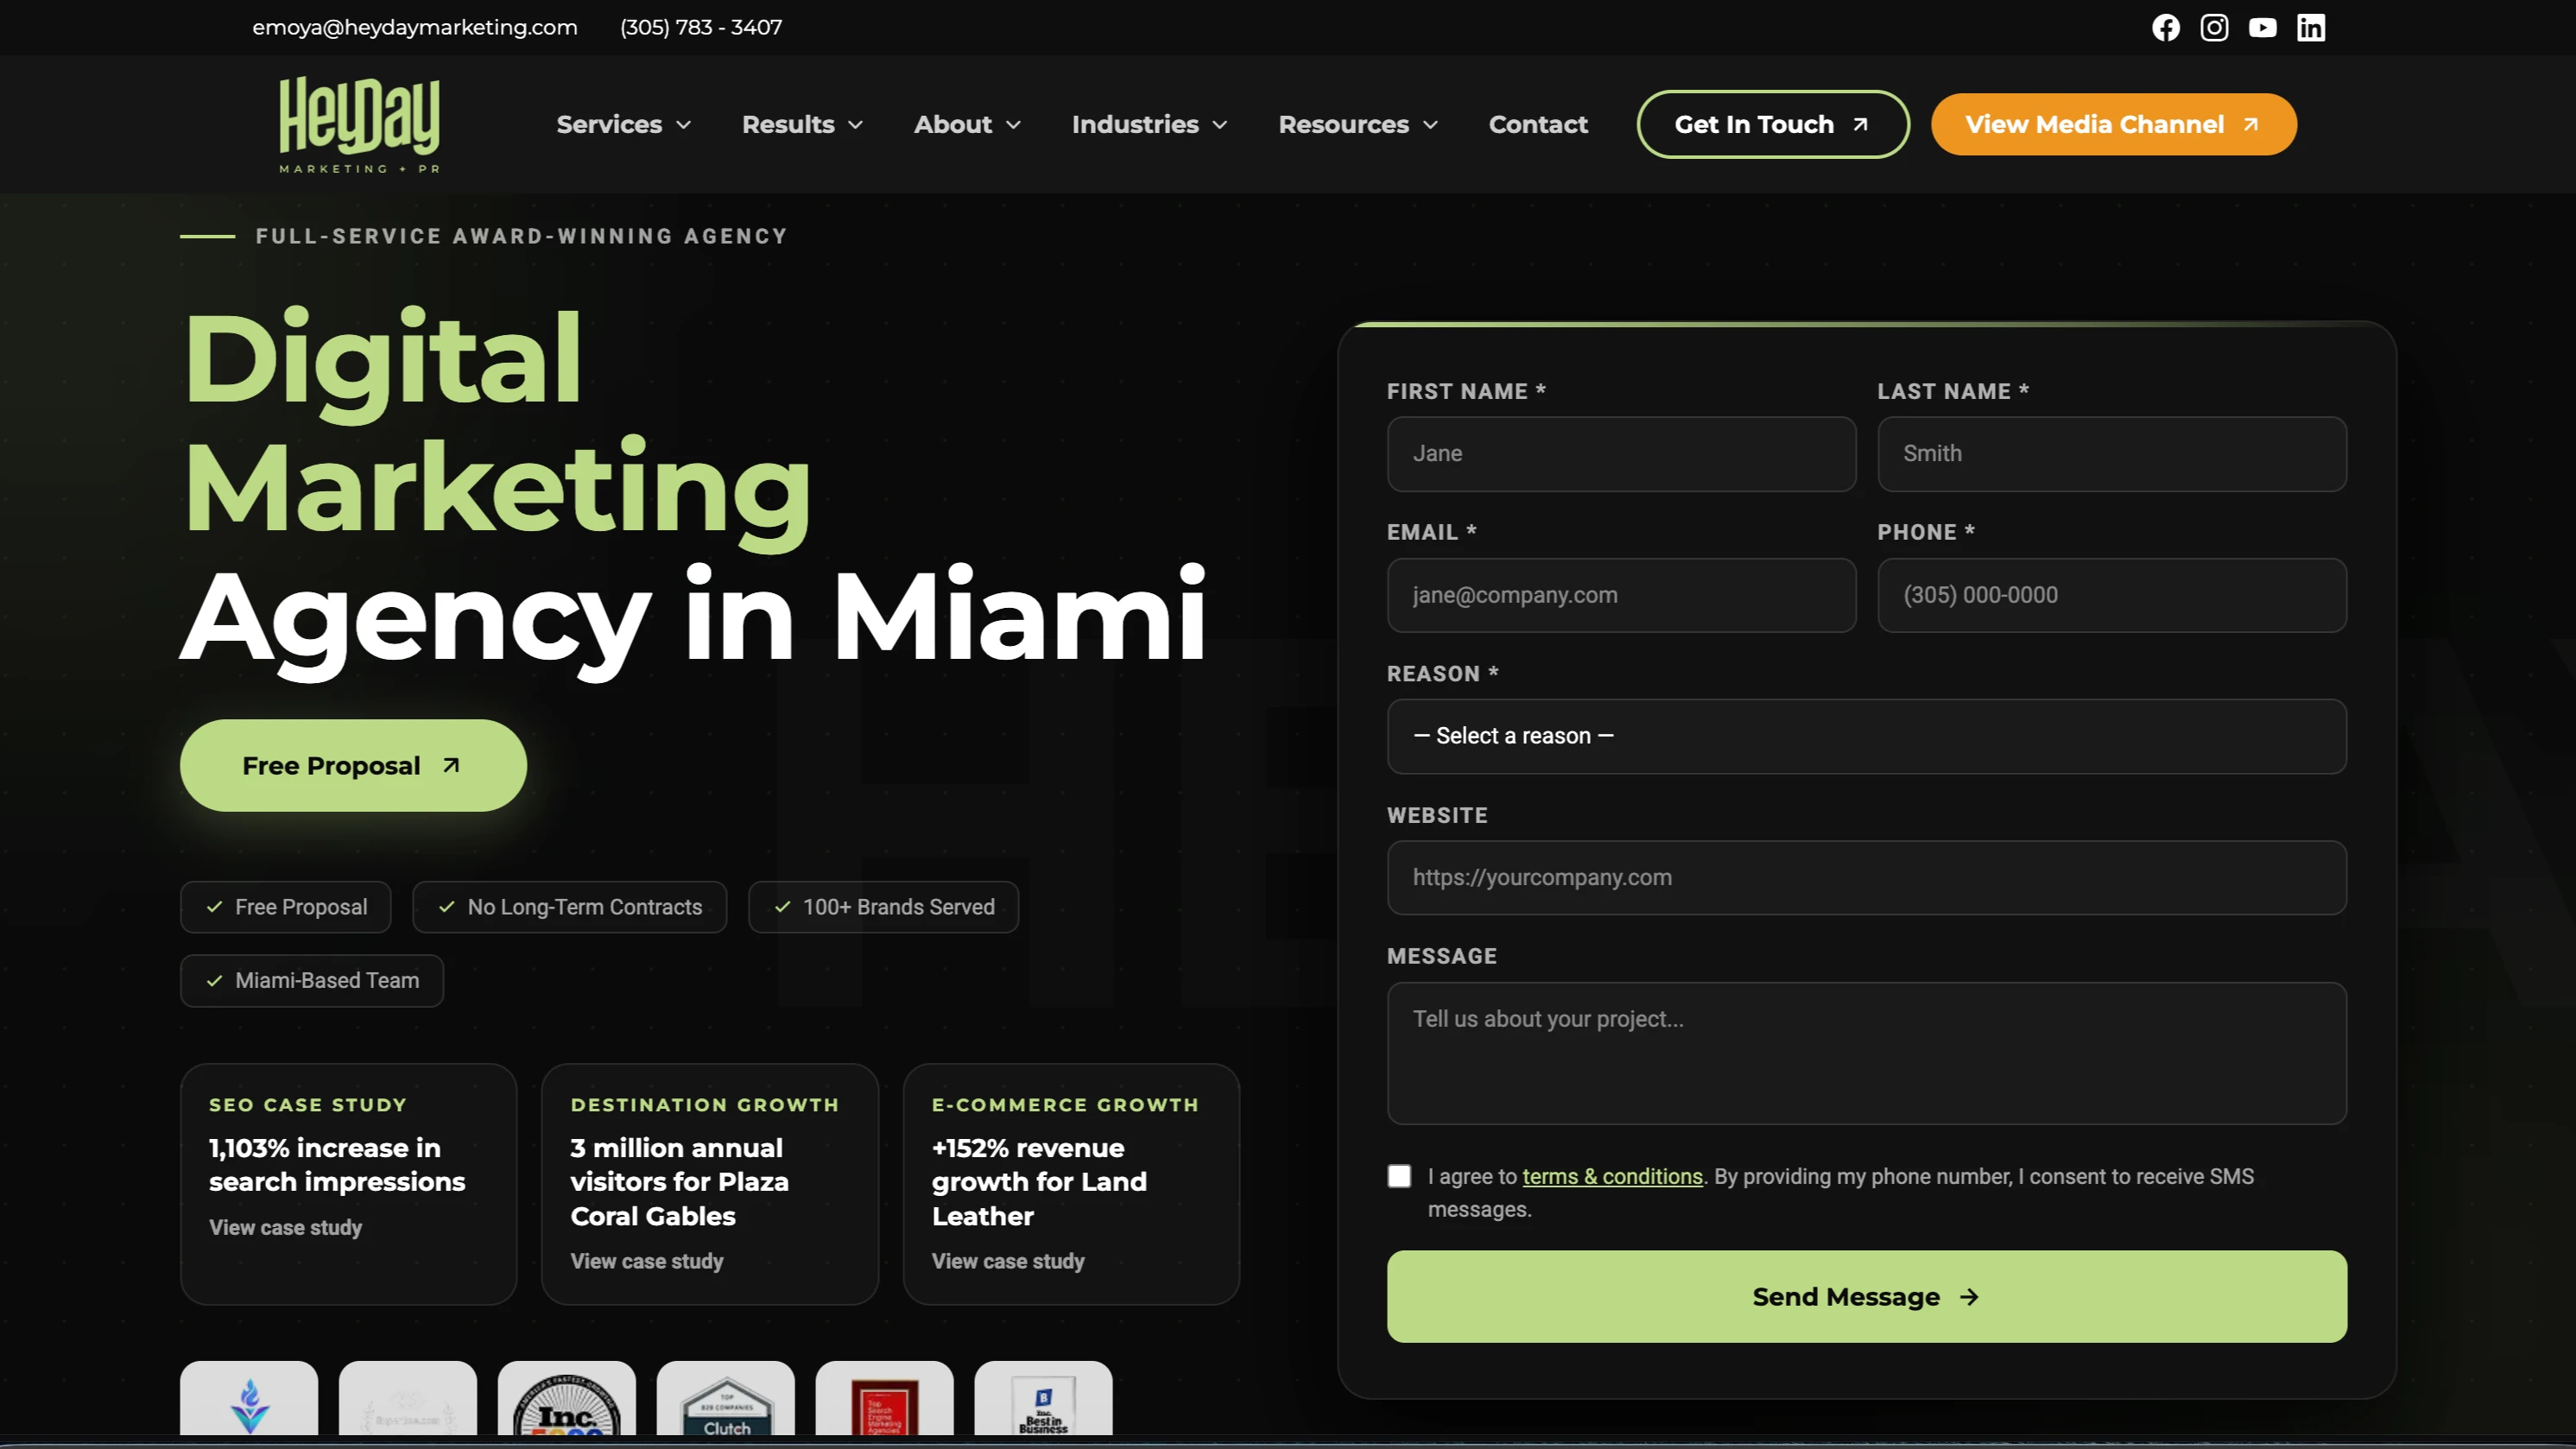Screen dimensions: 2576x1449
Task: Open the Results menu
Action: (x=802, y=124)
